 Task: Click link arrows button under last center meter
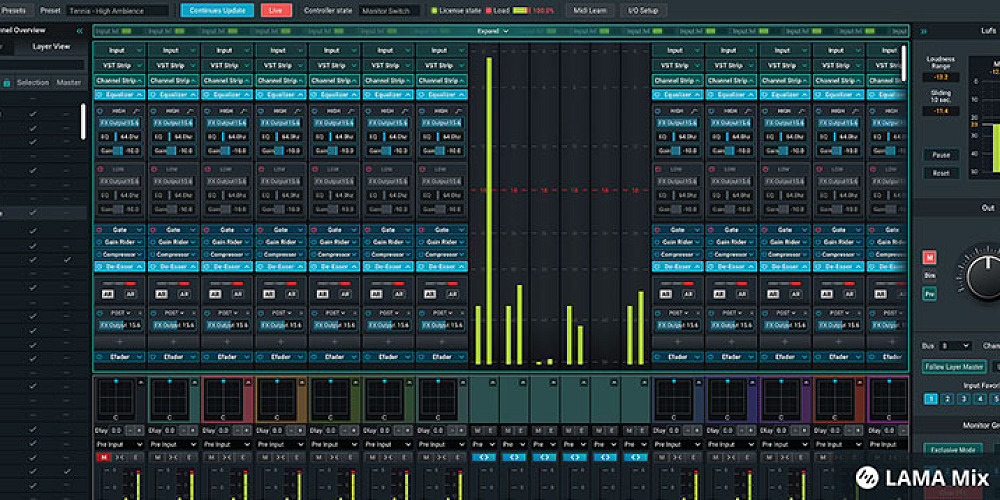(635, 457)
